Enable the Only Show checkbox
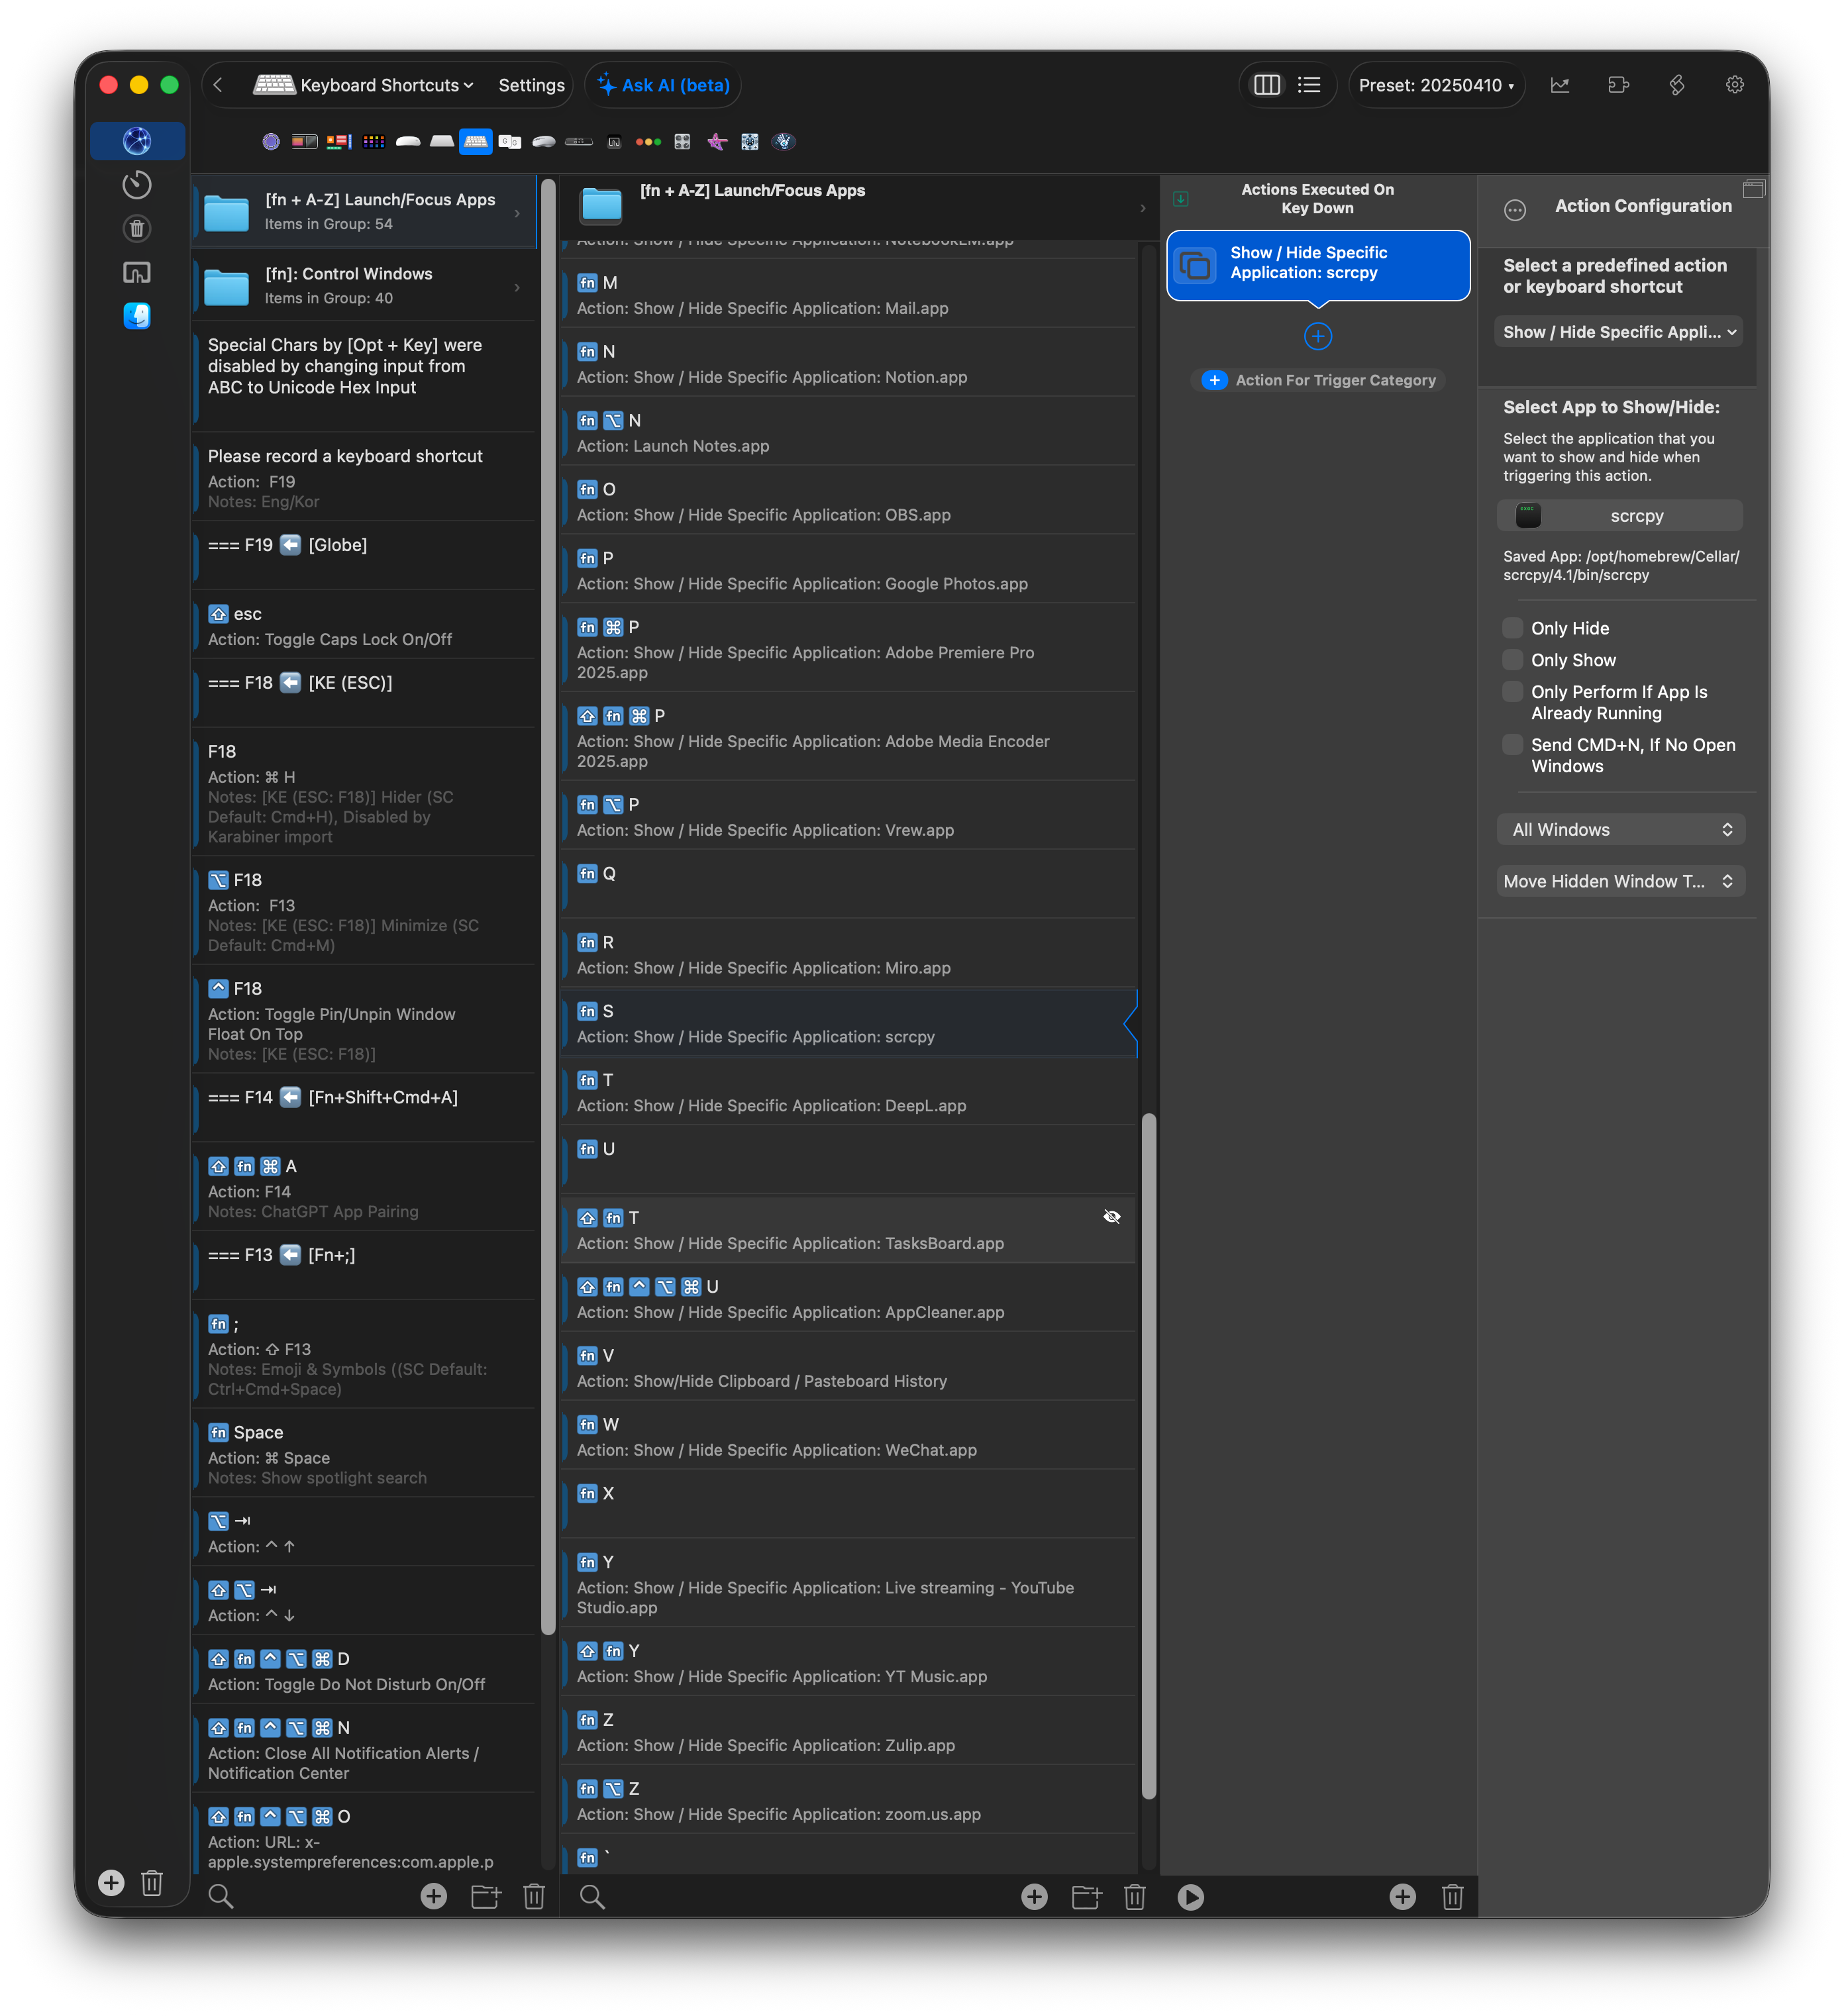The width and height of the screenshot is (1844, 2016). 1513,660
